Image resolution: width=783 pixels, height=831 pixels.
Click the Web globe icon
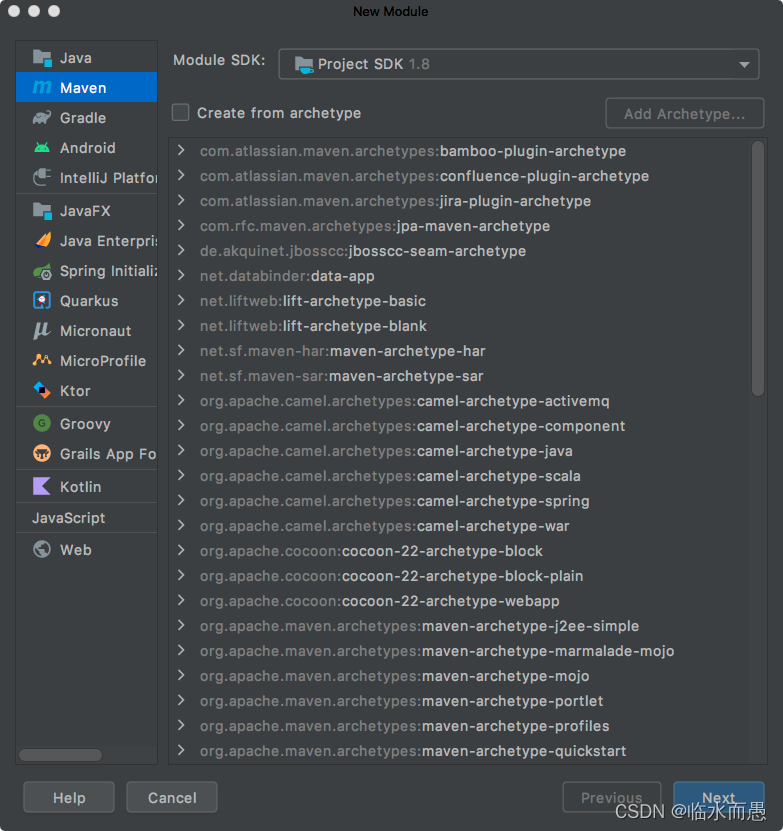(42, 550)
